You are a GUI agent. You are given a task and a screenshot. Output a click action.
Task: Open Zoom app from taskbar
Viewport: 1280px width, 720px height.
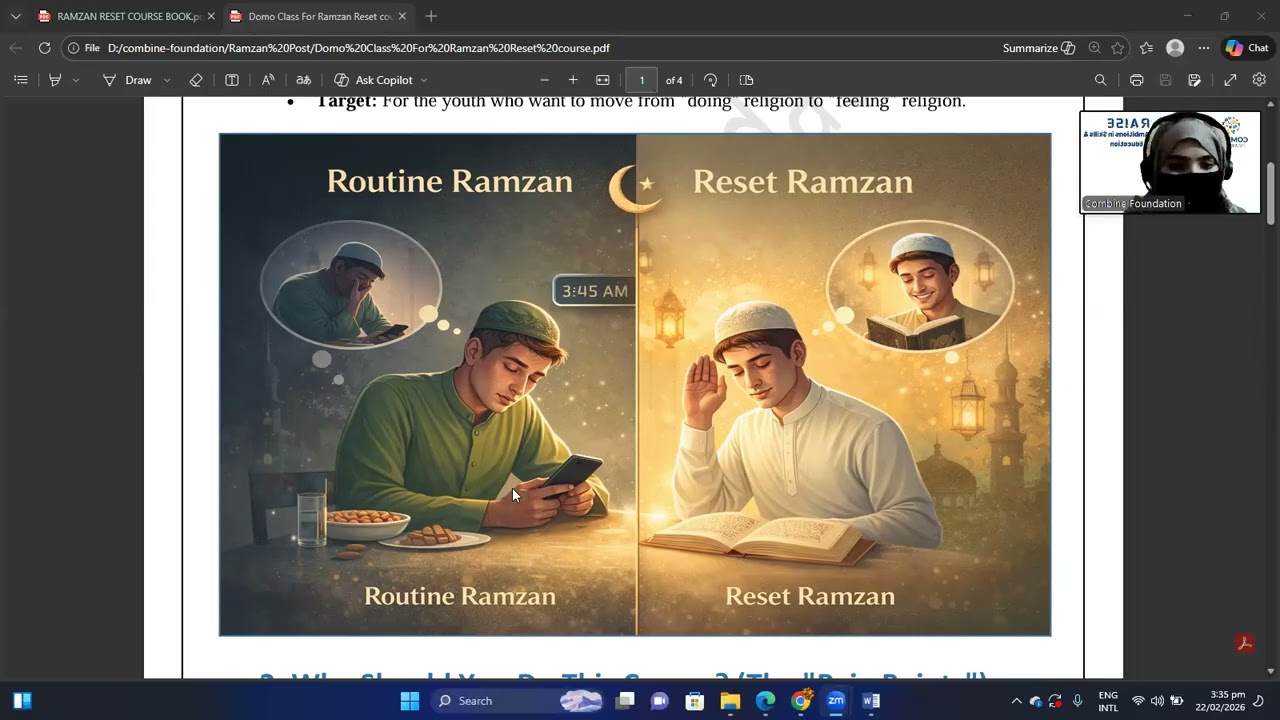pyautogui.click(x=836, y=701)
